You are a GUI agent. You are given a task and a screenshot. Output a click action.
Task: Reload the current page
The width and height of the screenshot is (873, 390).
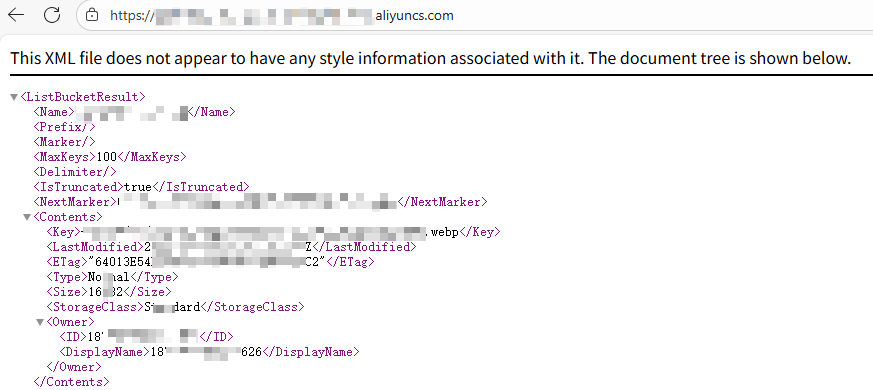point(52,15)
